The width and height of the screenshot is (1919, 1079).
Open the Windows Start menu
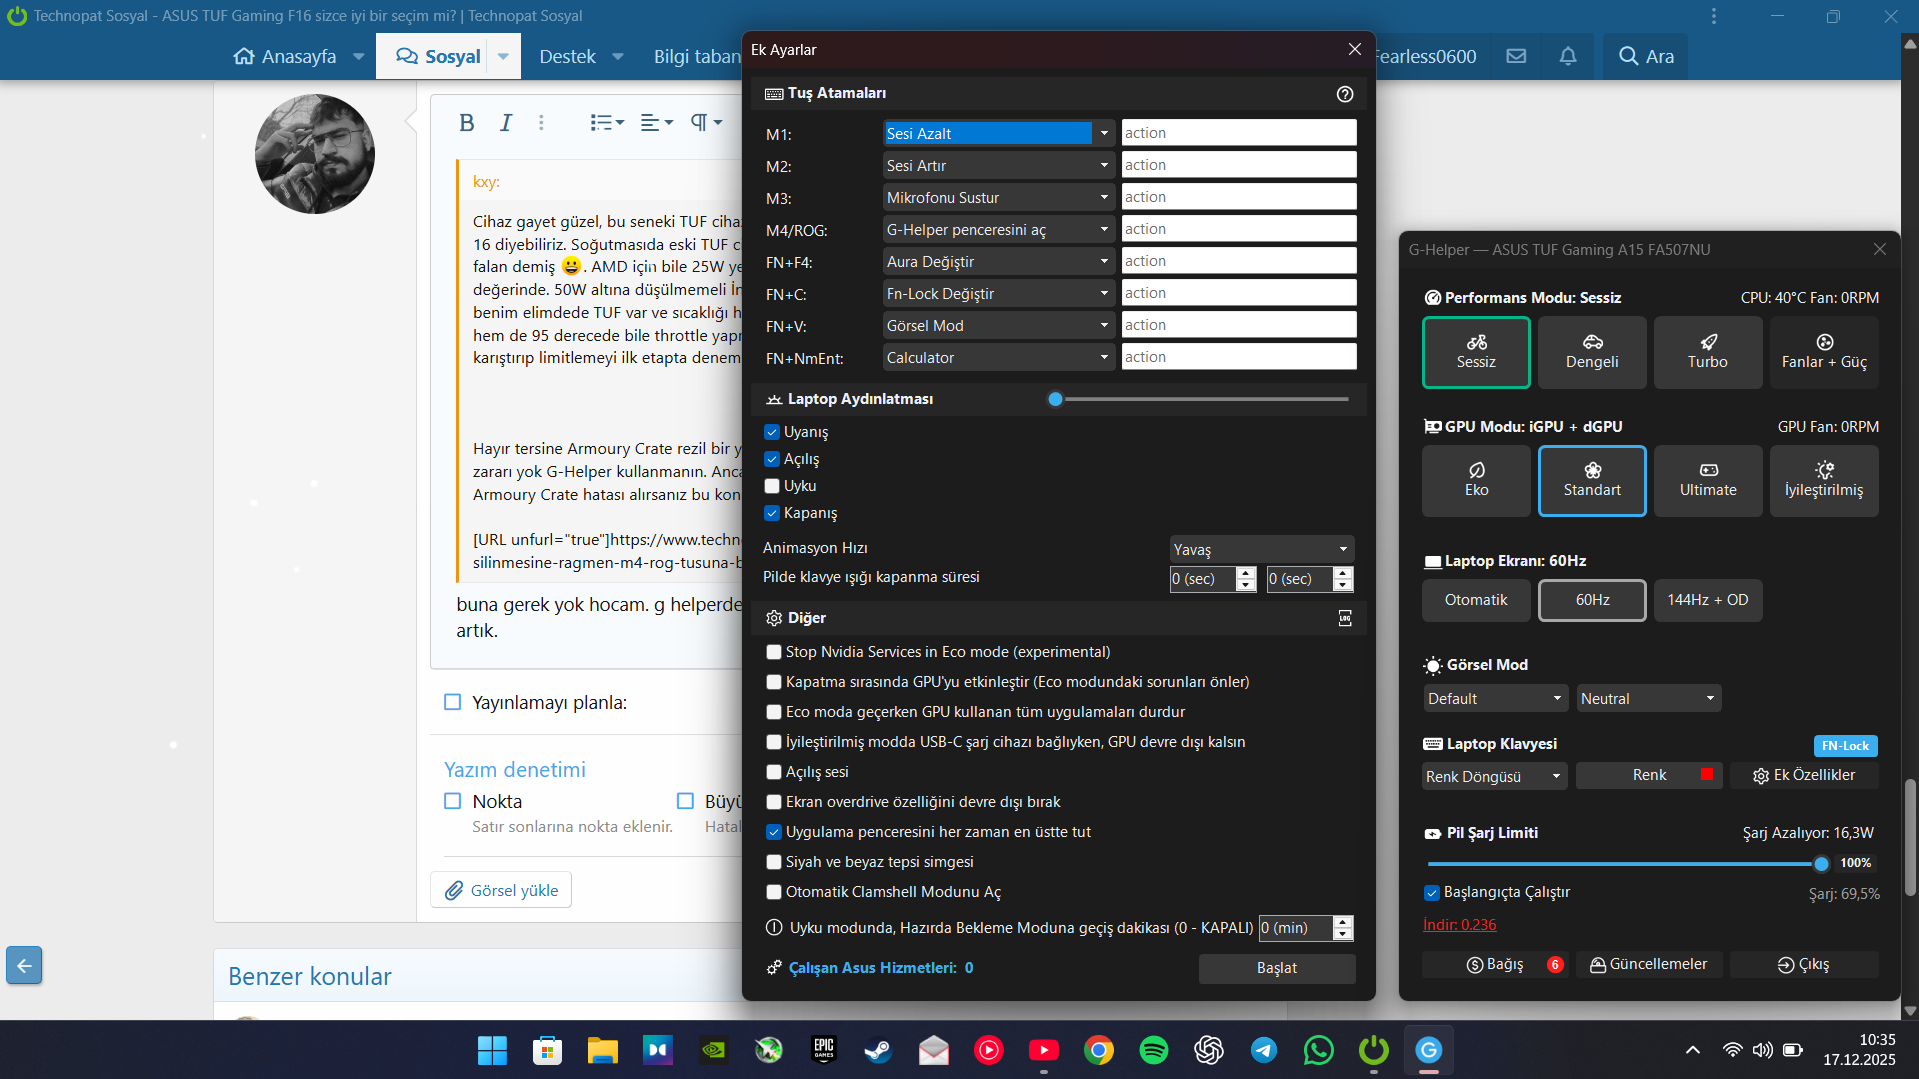coord(492,1050)
